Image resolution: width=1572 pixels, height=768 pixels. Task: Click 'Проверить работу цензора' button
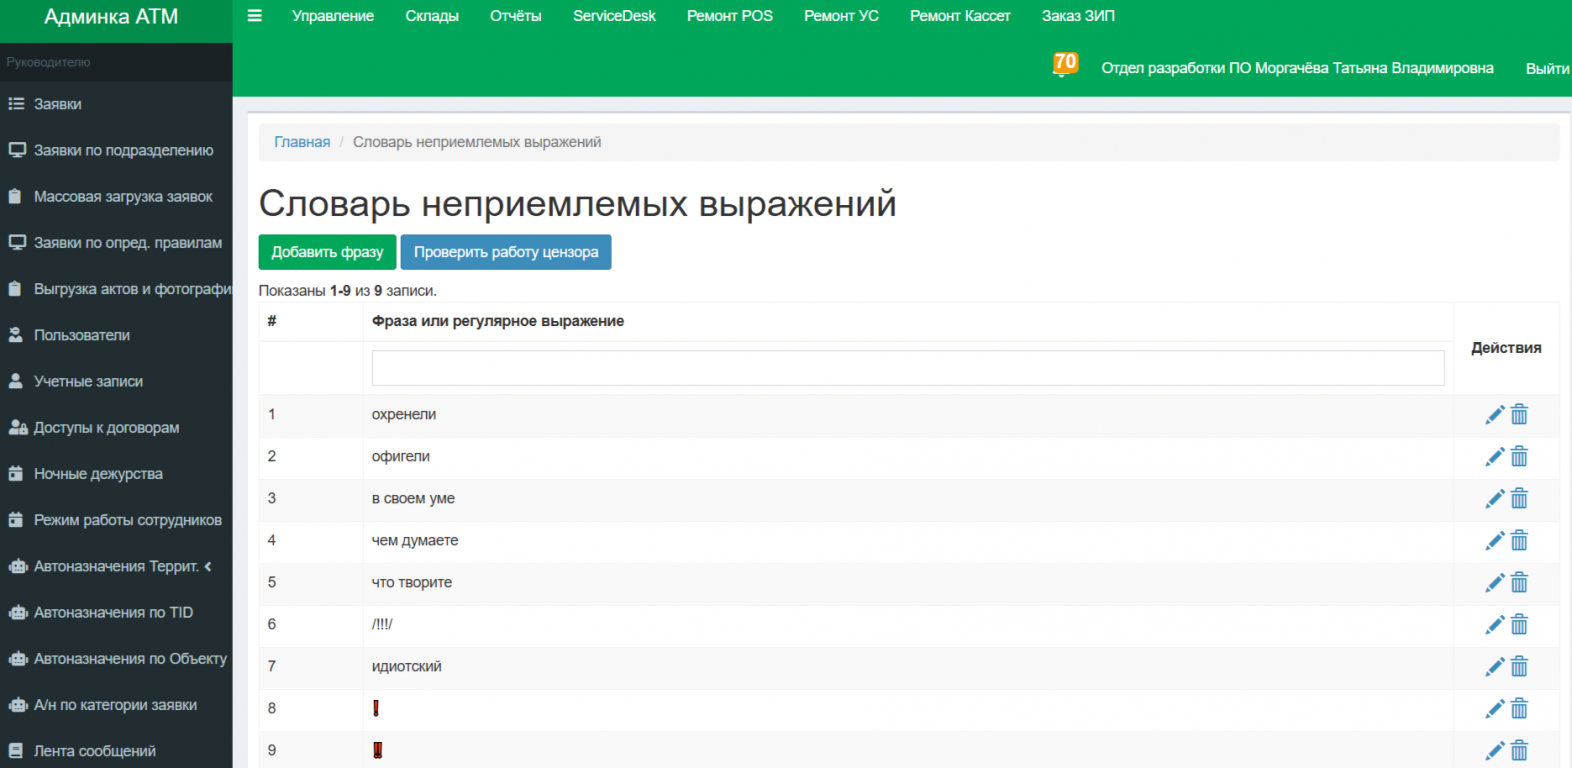tap(505, 252)
